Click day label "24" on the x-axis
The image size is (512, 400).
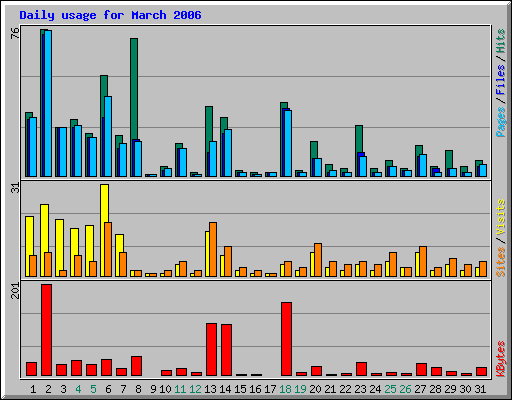tap(375, 389)
